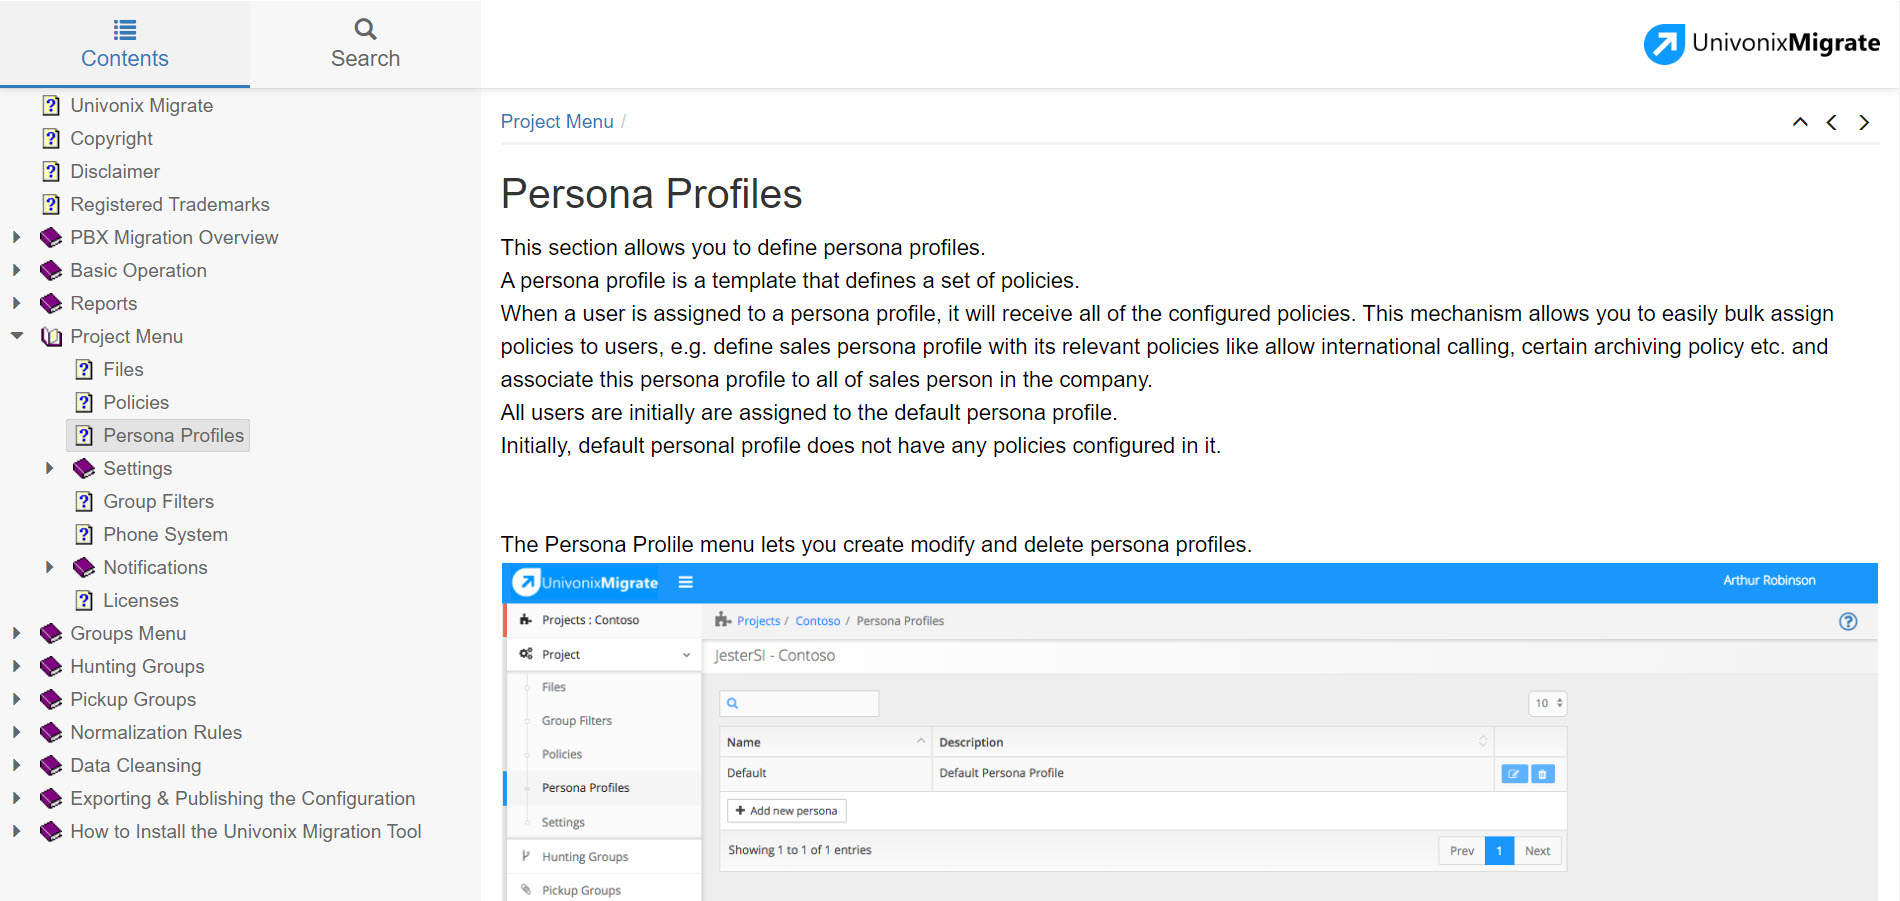
Task: Open the Groups Menu topic label
Action: [128, 633]
